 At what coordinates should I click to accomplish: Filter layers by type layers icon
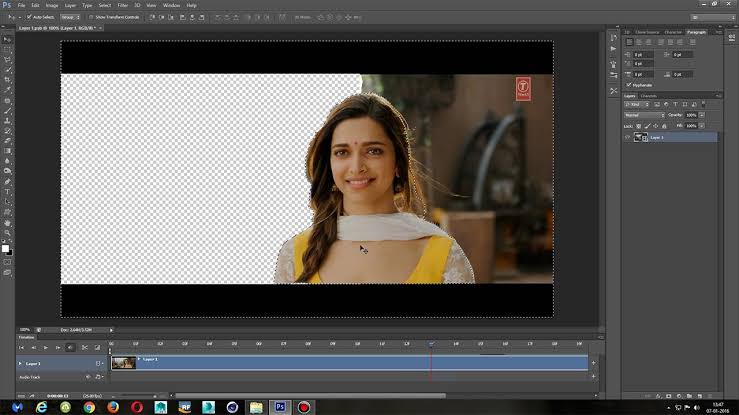[675, 105]
